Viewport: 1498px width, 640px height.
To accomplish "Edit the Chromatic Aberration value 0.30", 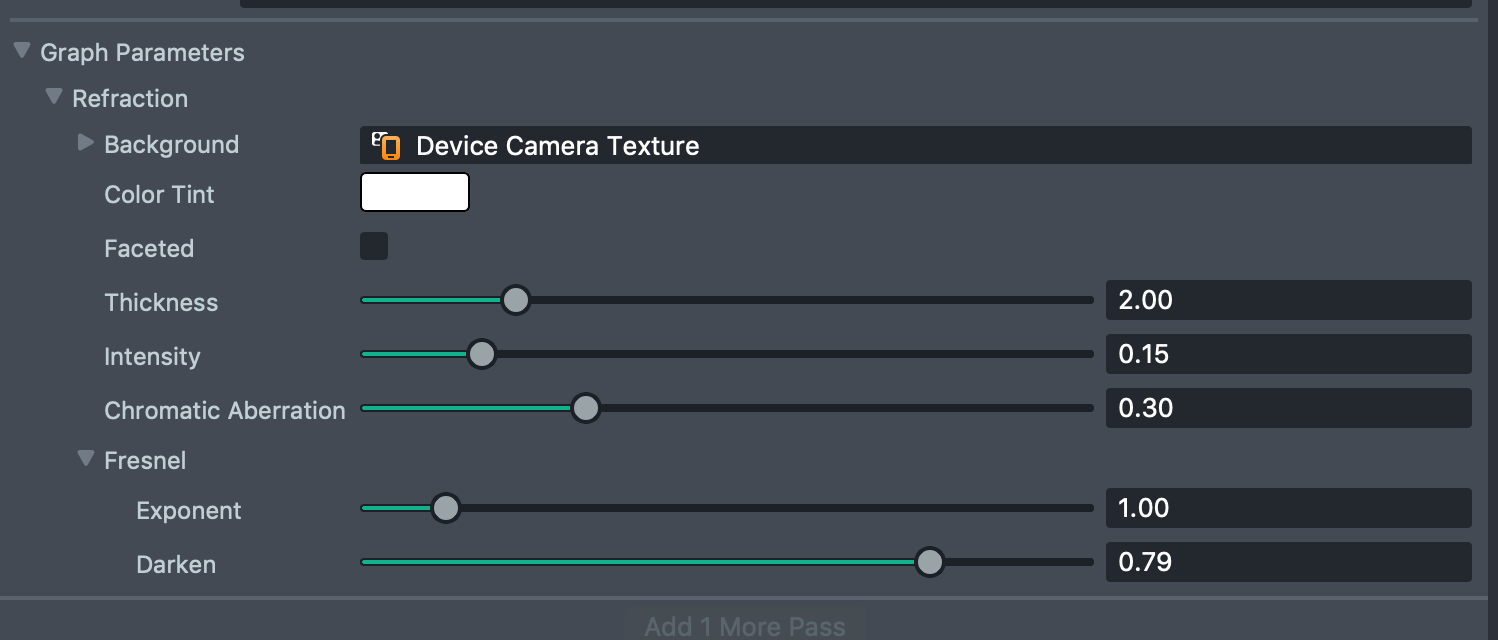I will (1289, 408).
